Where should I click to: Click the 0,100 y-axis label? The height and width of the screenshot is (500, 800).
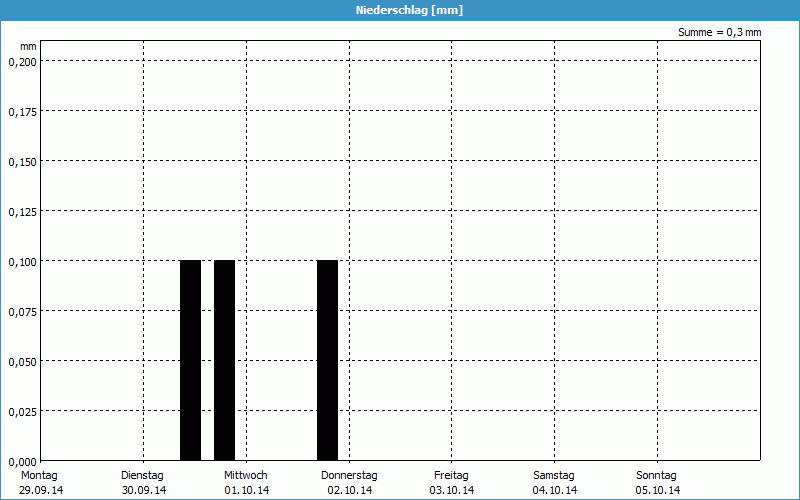[22, 262]
